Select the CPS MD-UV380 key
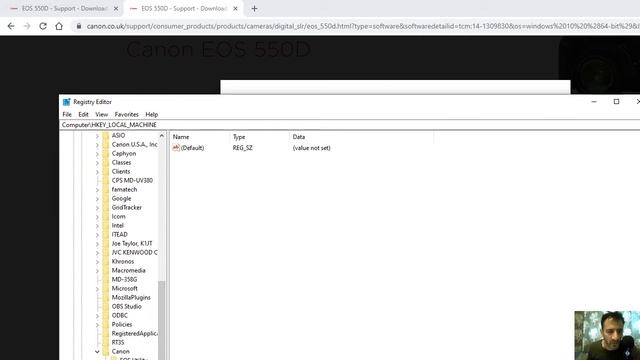This screenshot has height=360, width=640. coord(132,180)
